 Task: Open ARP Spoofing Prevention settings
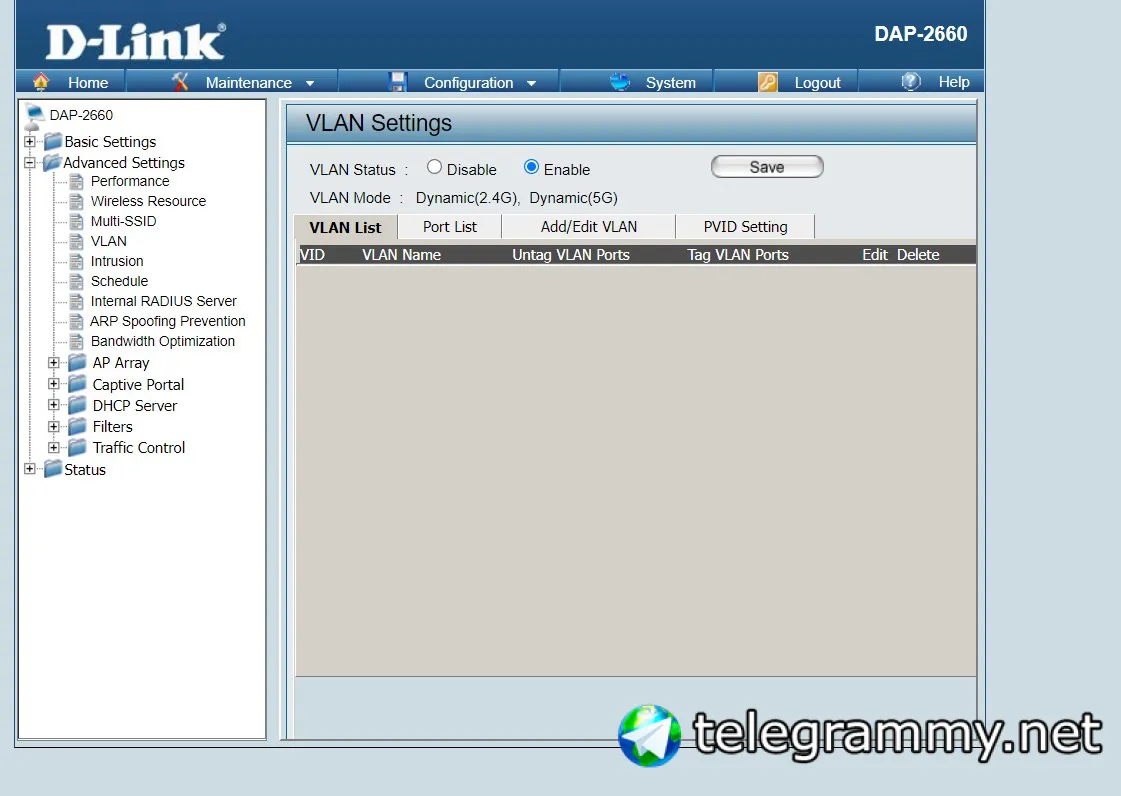[x=167, y=322]
